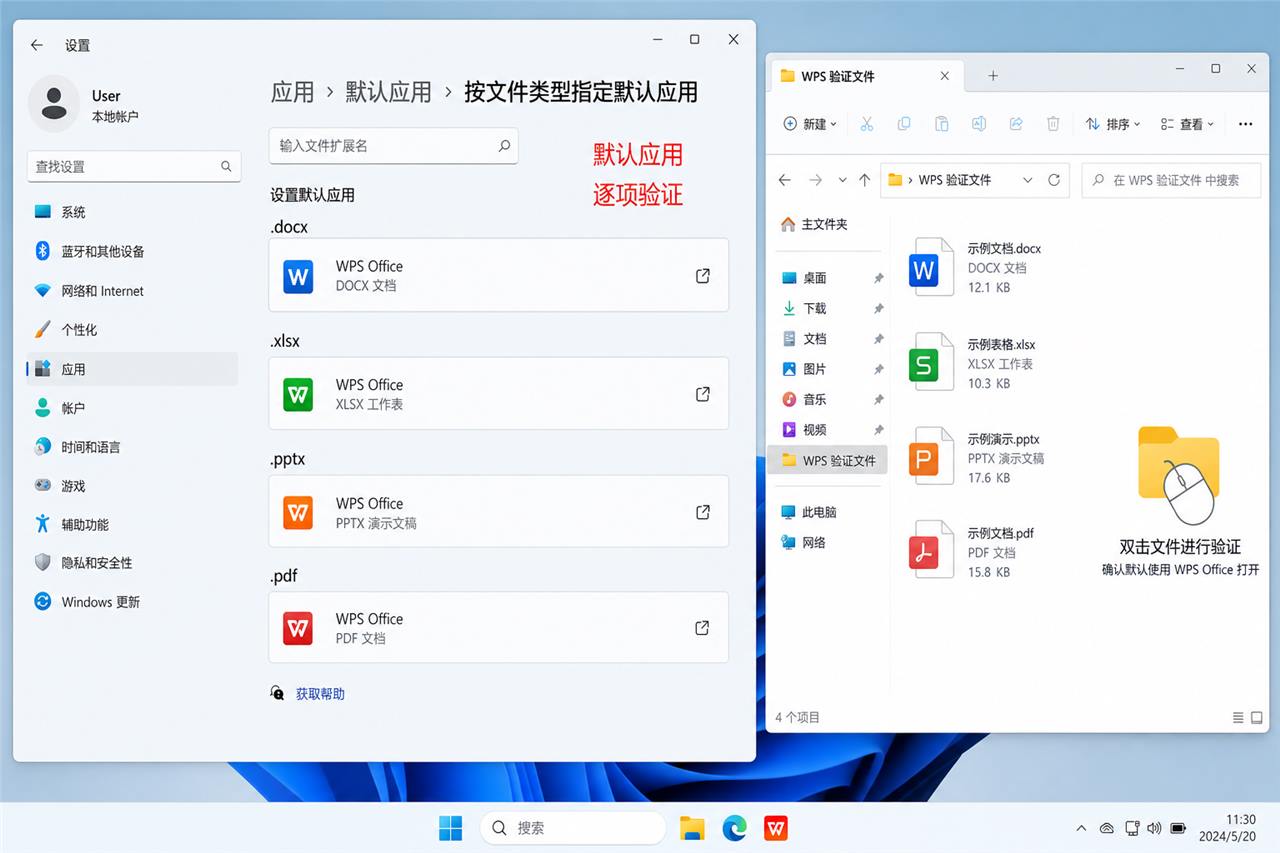Refresh the WPS 验证文件 folder view
Image resolution: width=1280 pixels, height=853 pixels.
click(1054, 180)
